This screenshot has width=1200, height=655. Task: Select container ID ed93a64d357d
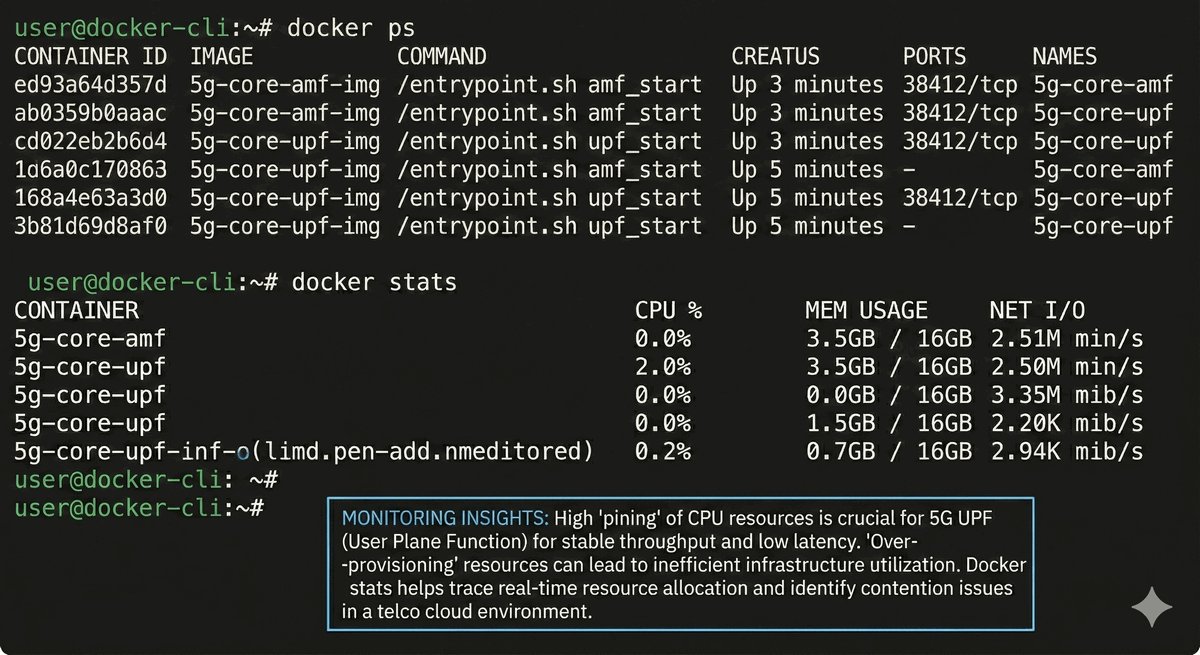91,85
